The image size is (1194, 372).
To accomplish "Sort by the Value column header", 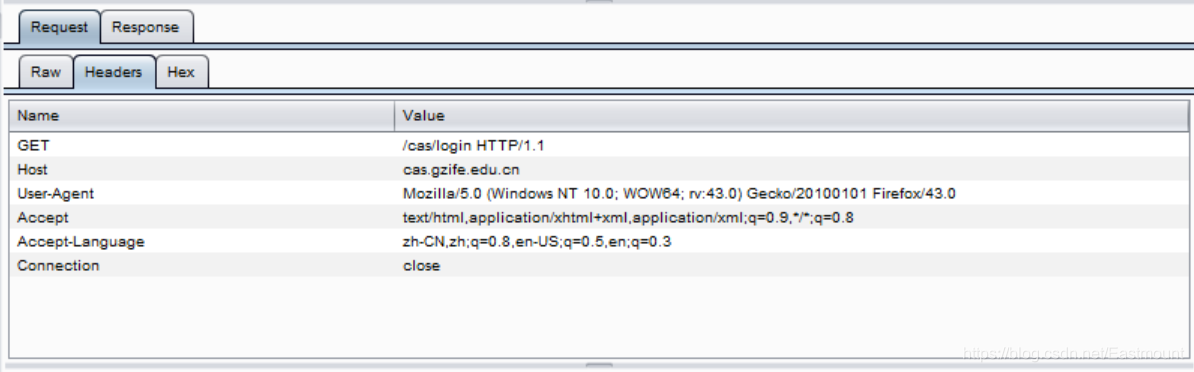I will click(x=791, y=116).
